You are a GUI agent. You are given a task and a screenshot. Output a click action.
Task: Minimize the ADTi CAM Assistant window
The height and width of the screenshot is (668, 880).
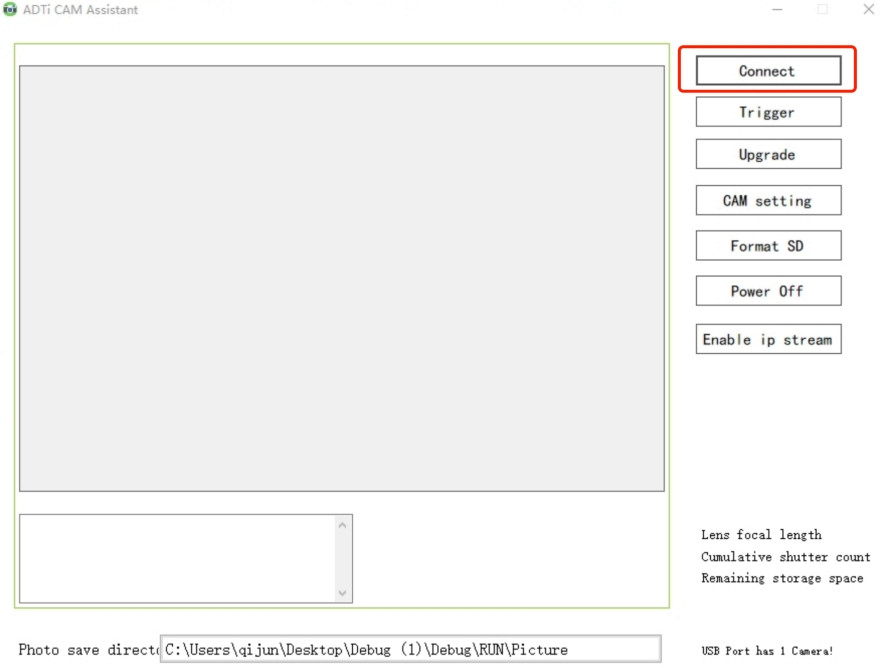(778, 10)
